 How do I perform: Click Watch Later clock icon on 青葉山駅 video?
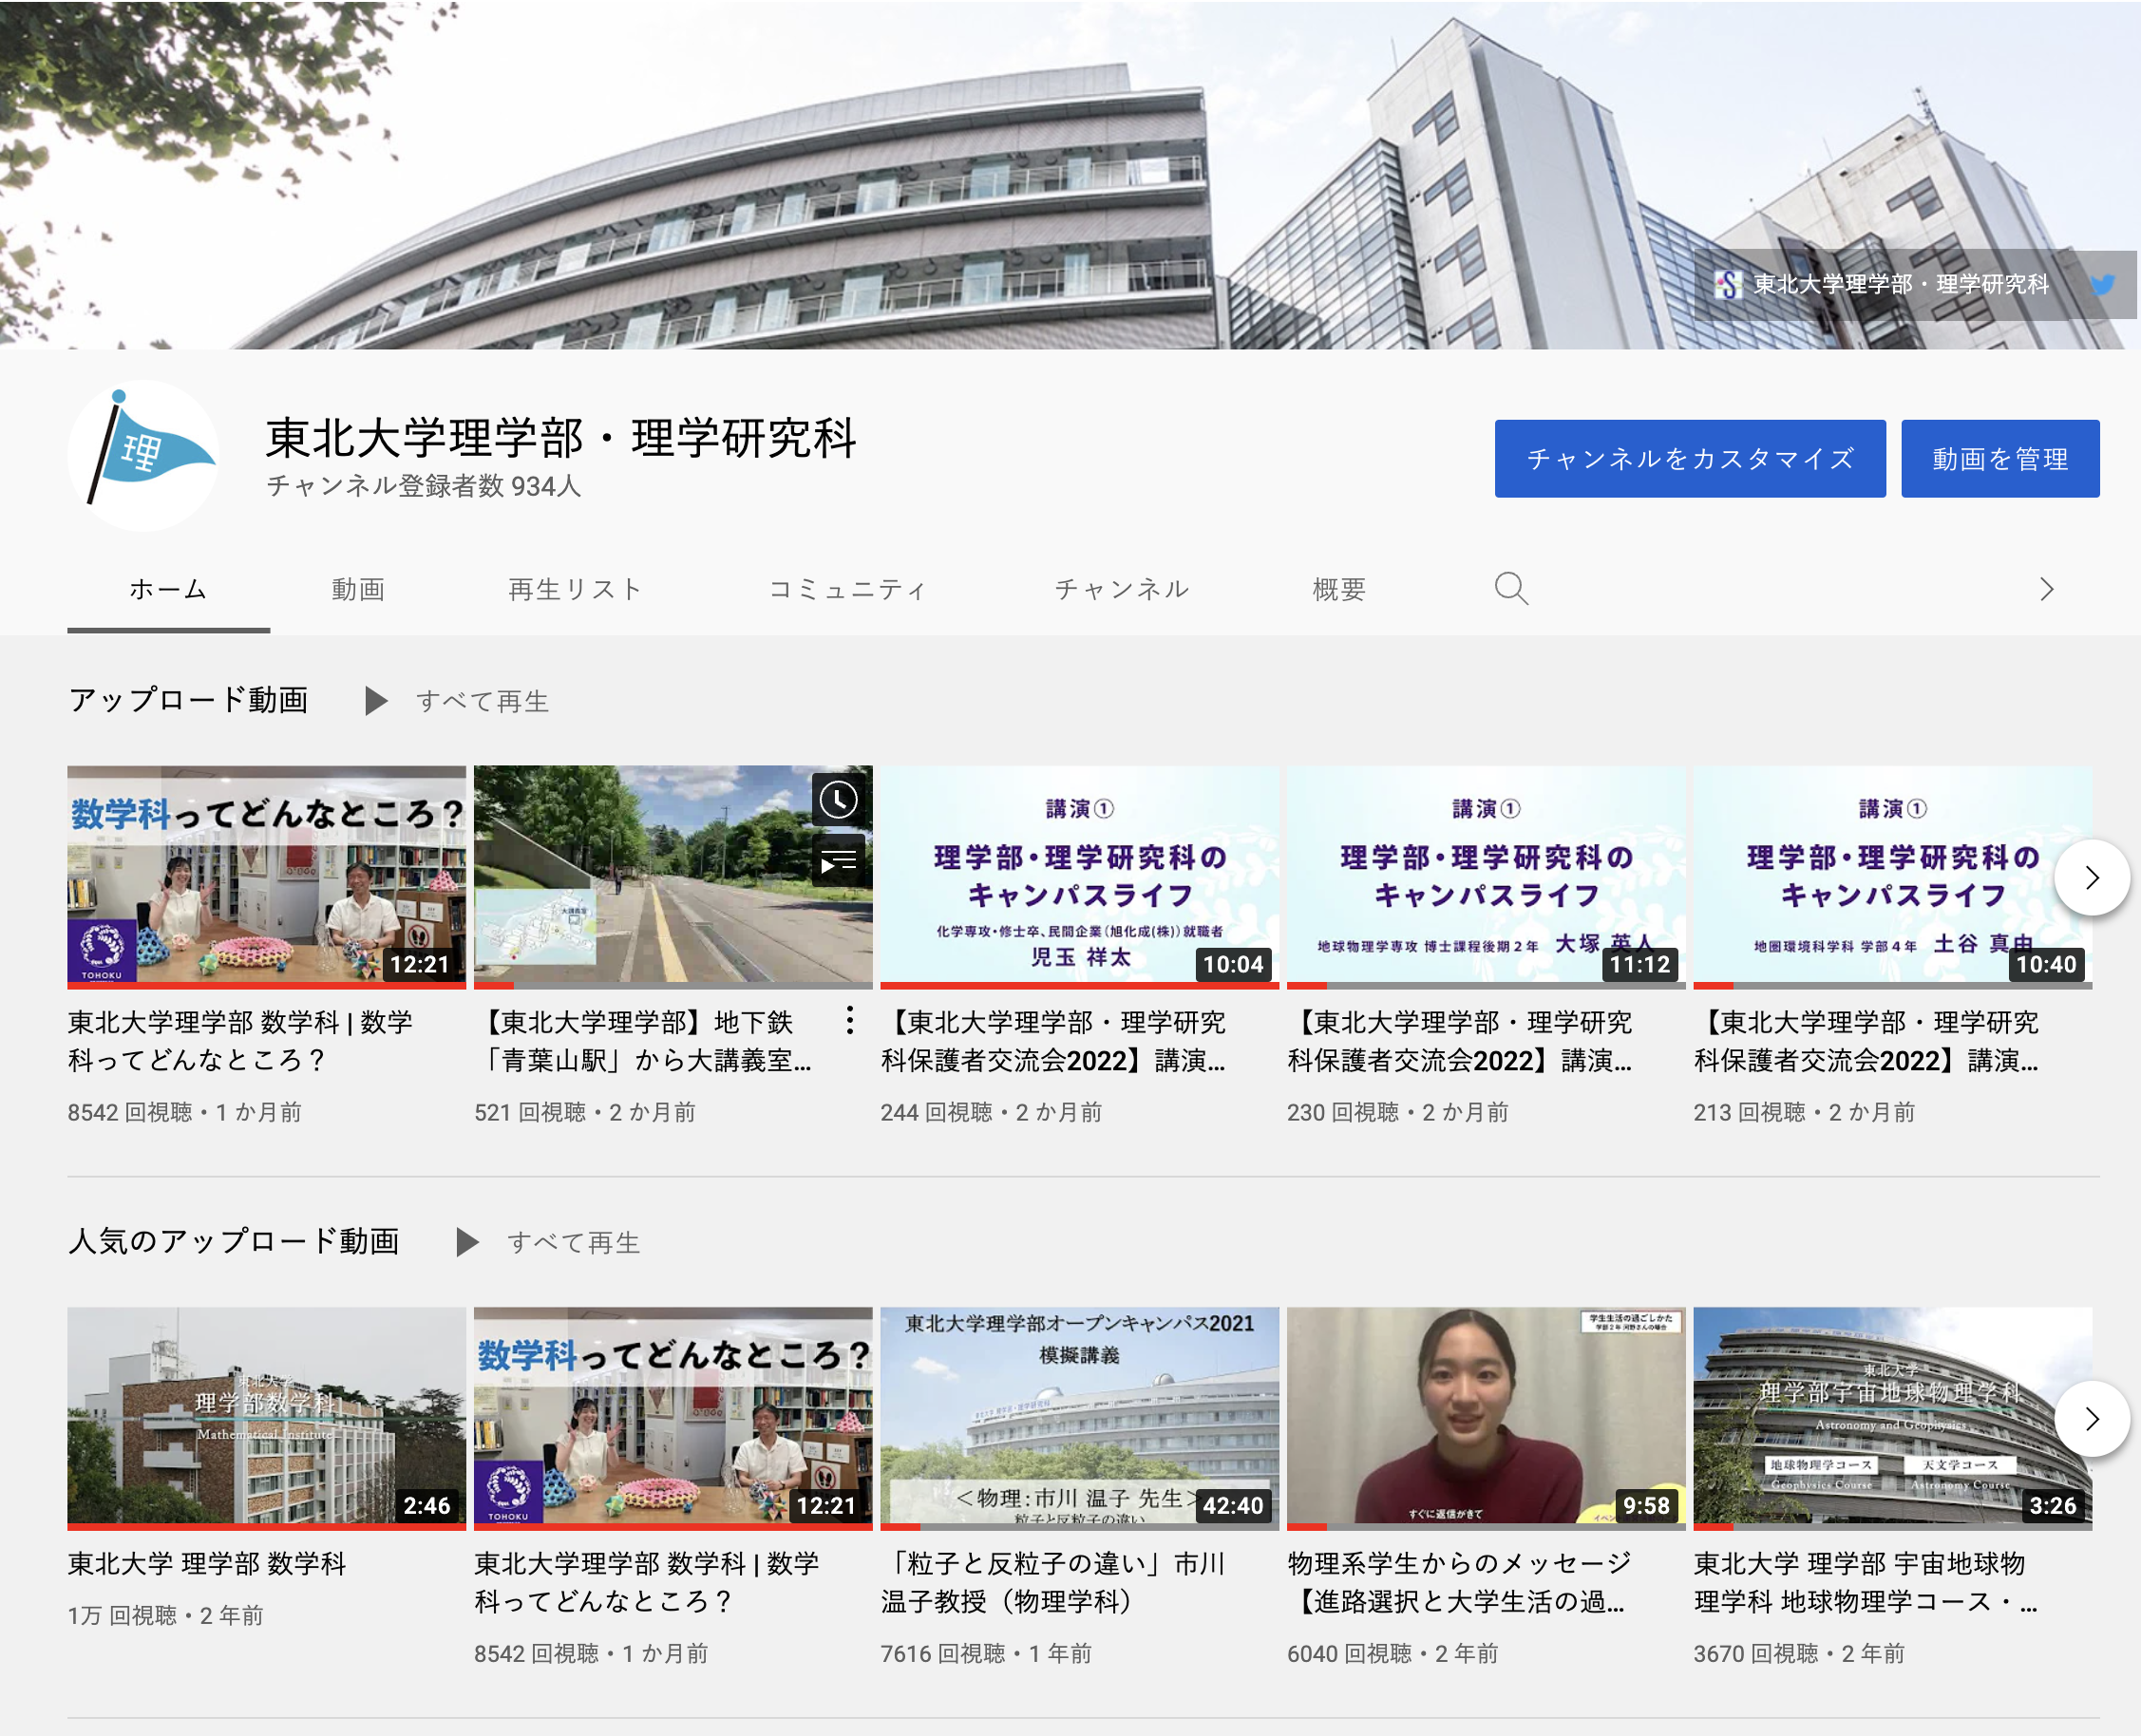(838, 800)
